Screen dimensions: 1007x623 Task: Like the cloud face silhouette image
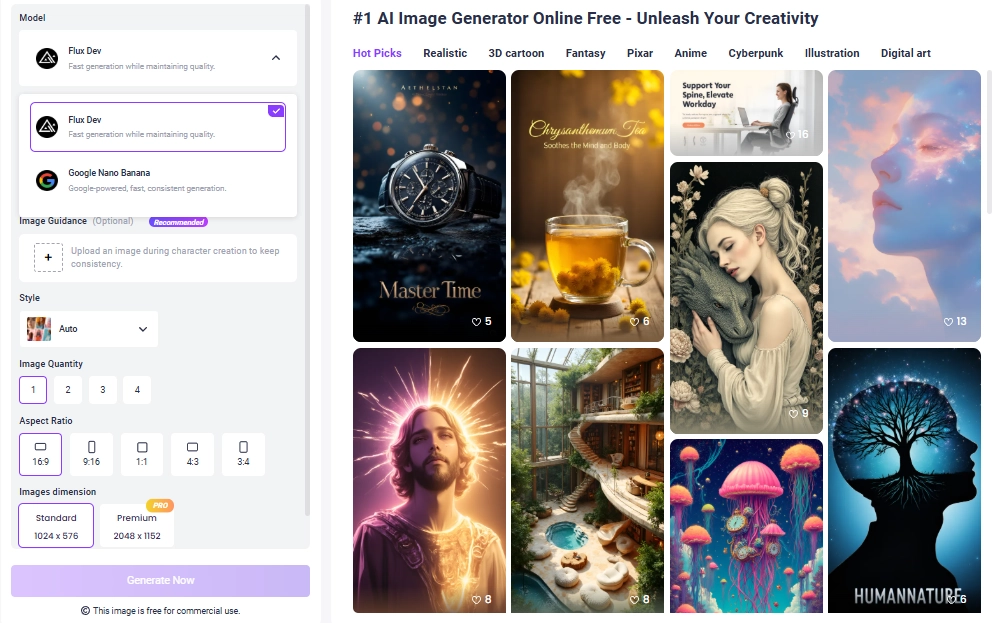click(949, 322)
